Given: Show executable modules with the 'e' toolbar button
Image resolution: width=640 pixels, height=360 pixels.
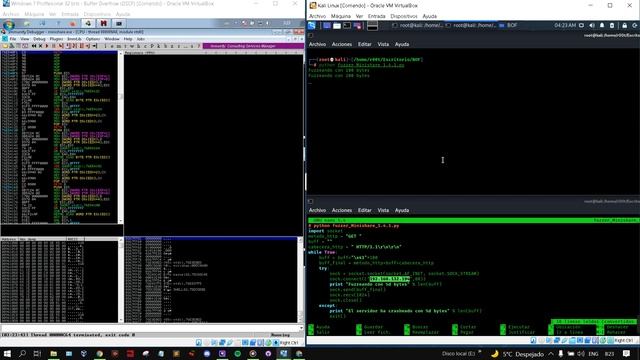Looking at the screenshot, I should tap(112, 46).
